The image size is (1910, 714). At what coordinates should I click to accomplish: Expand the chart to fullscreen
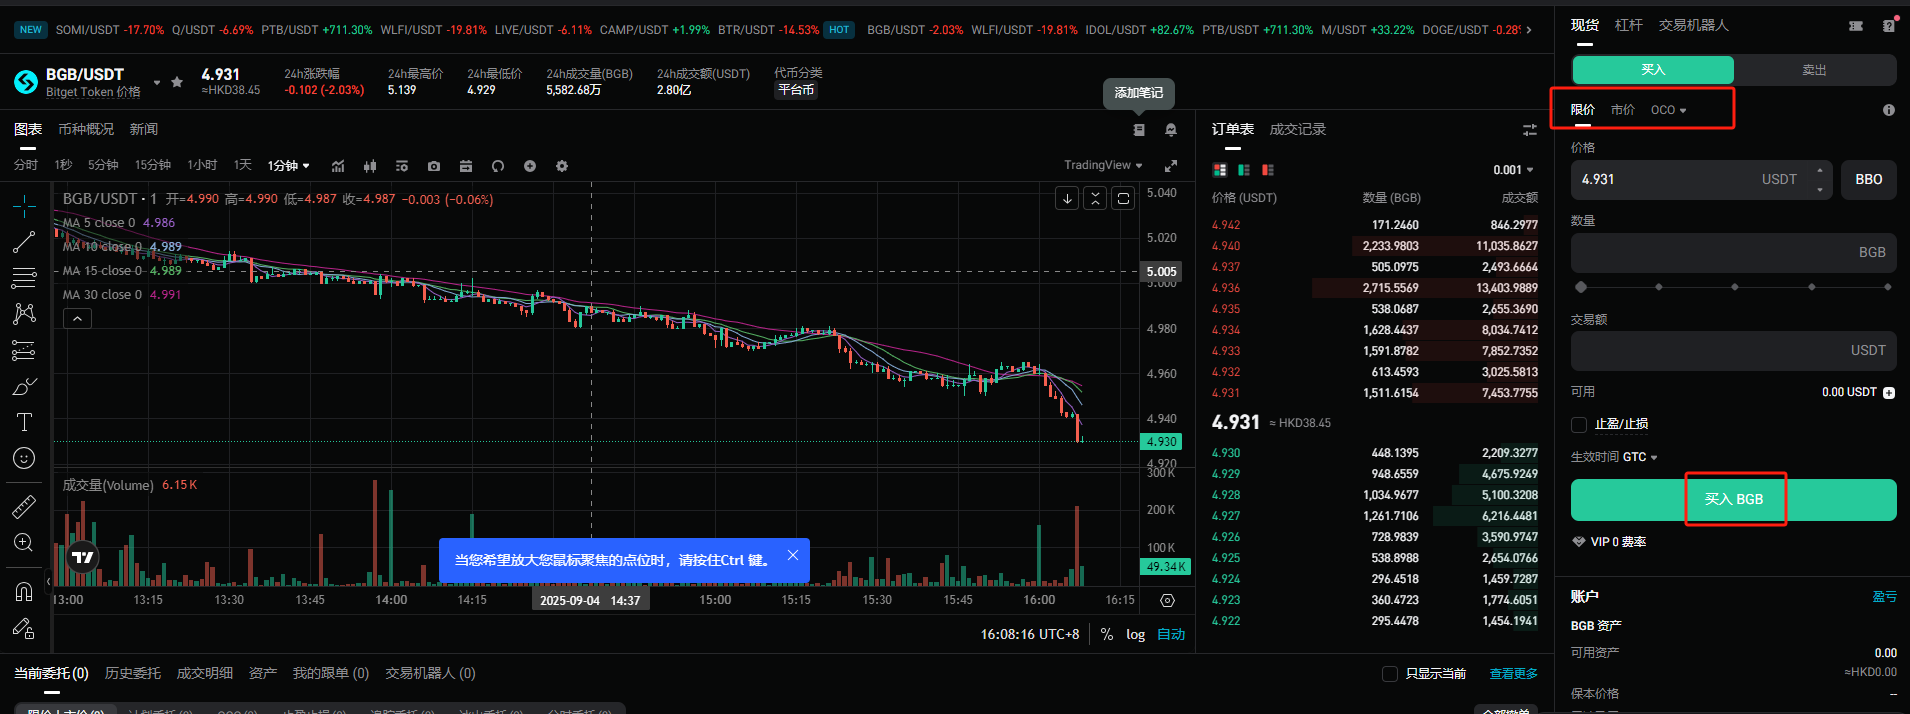(1171, 166)
